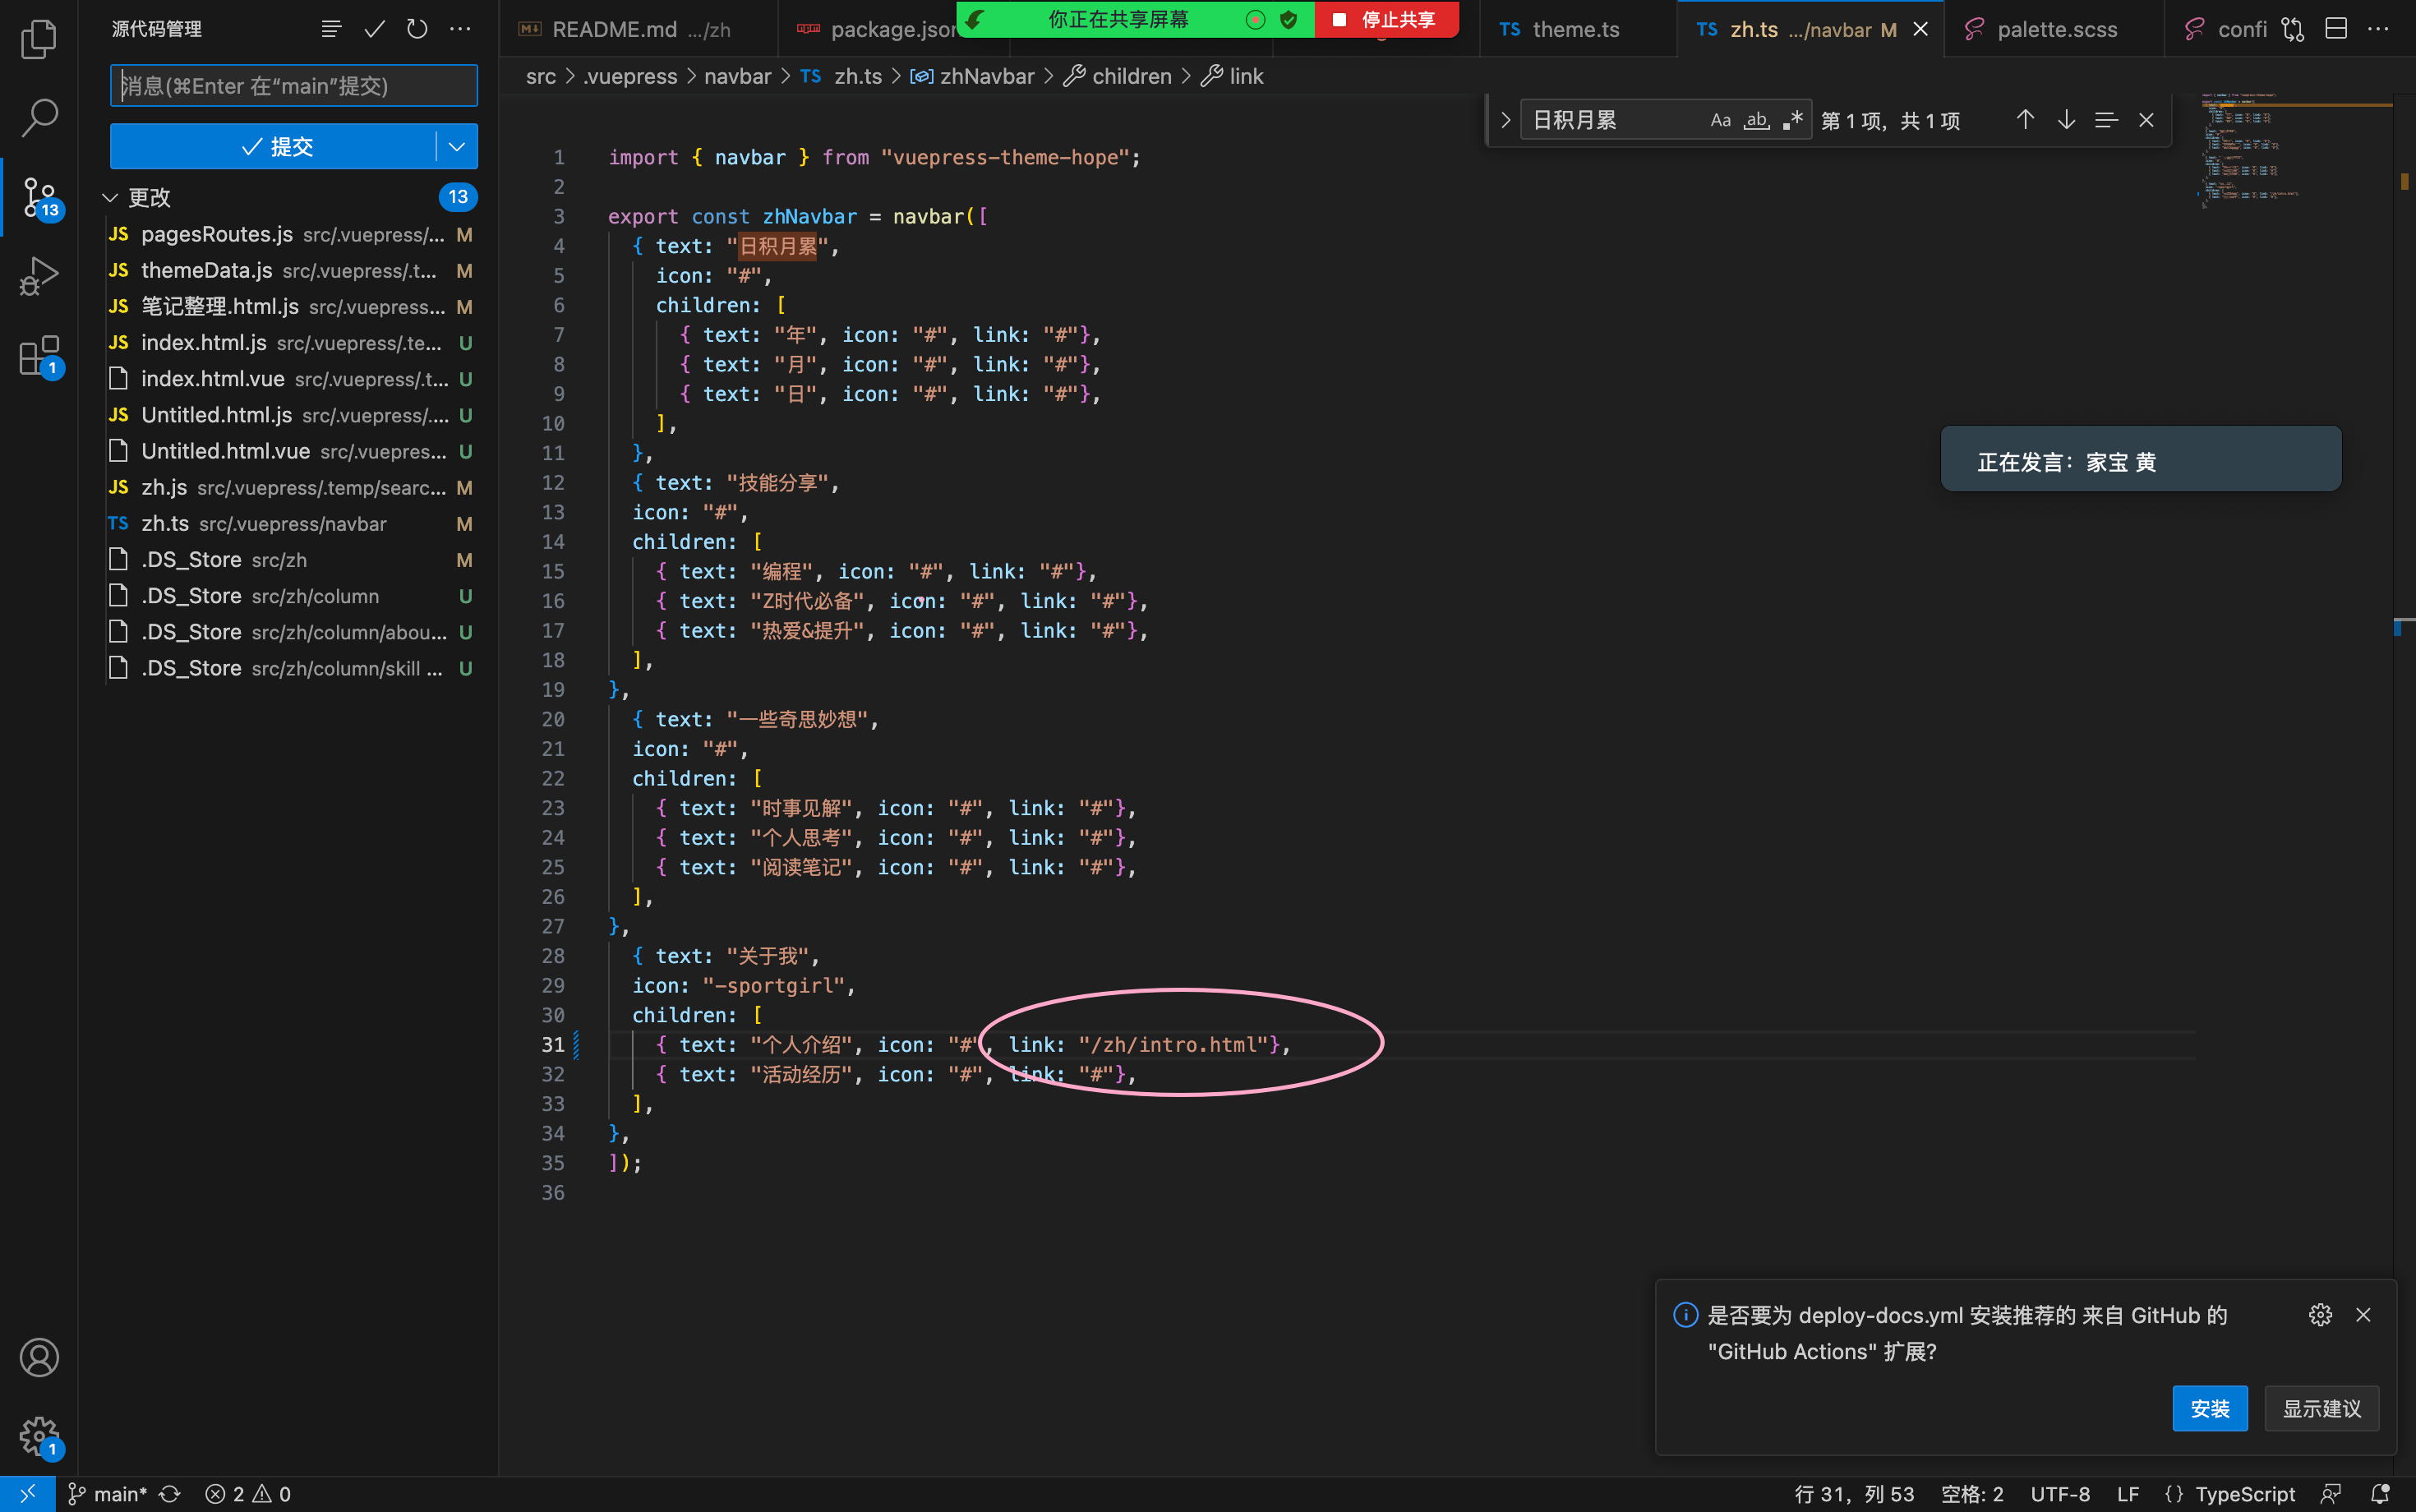Open editor more actions menu
The image size is (2416, 1512).
(2378, 29)
